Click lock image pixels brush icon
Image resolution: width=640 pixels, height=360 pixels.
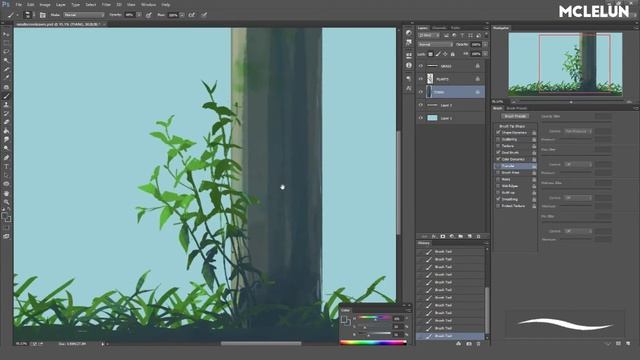tap(438, 54)
